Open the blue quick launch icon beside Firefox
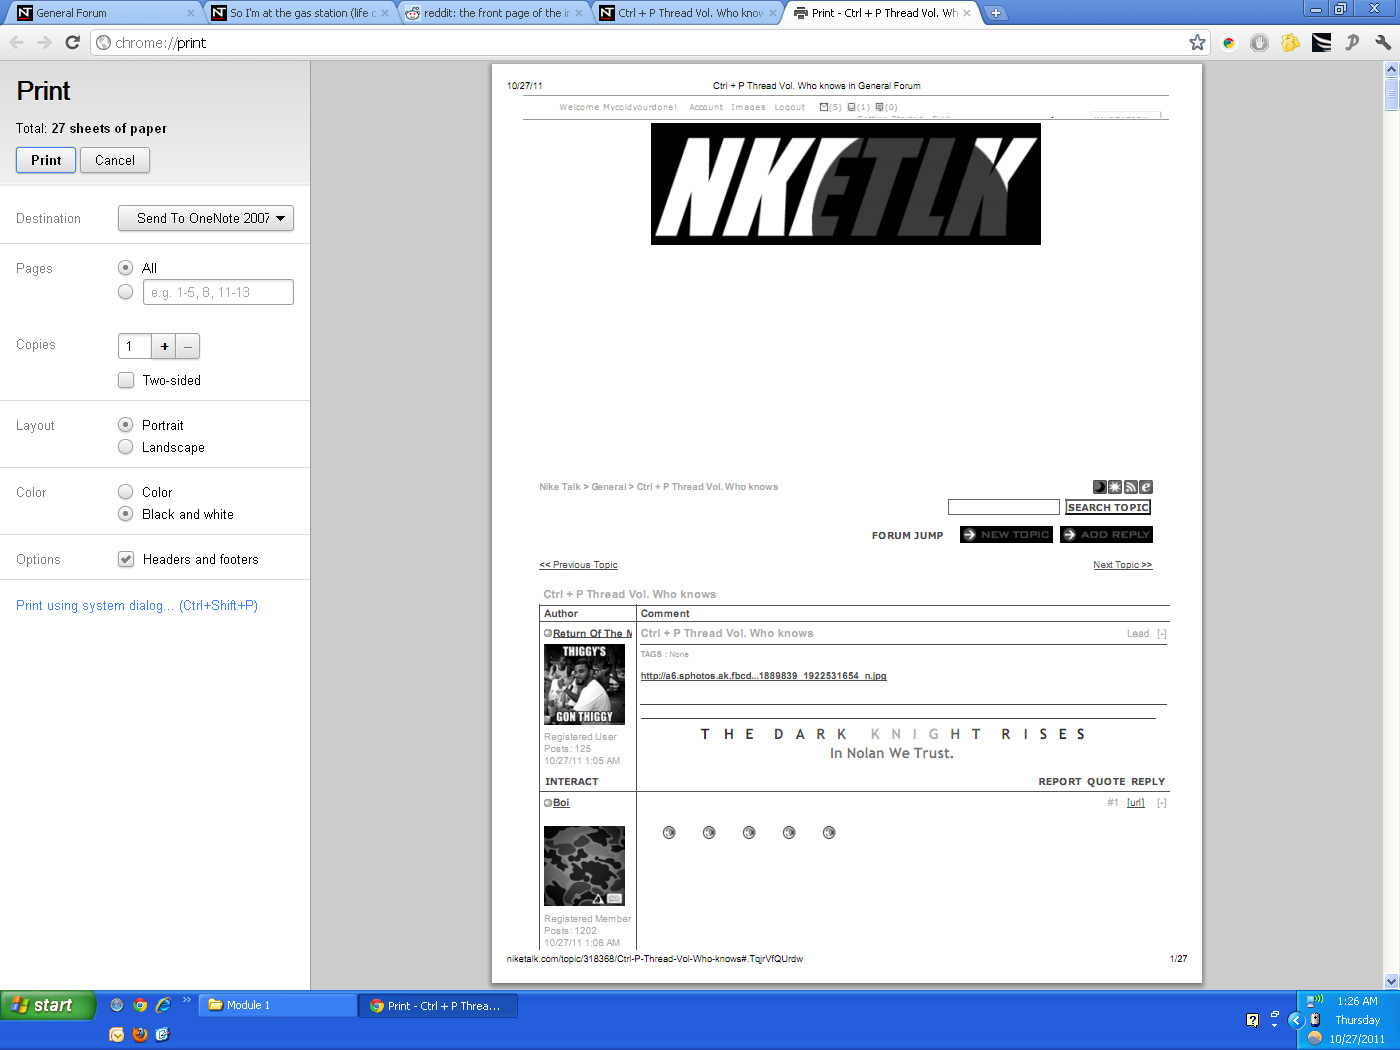 pos(163,1034)
